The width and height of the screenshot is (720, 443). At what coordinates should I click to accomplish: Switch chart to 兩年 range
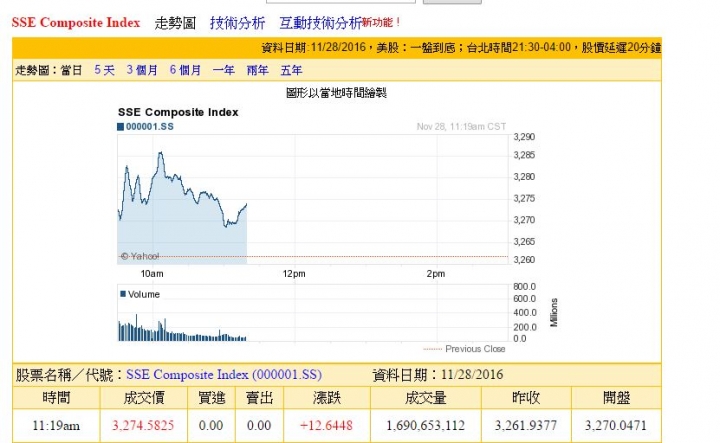tap(257, 70)
